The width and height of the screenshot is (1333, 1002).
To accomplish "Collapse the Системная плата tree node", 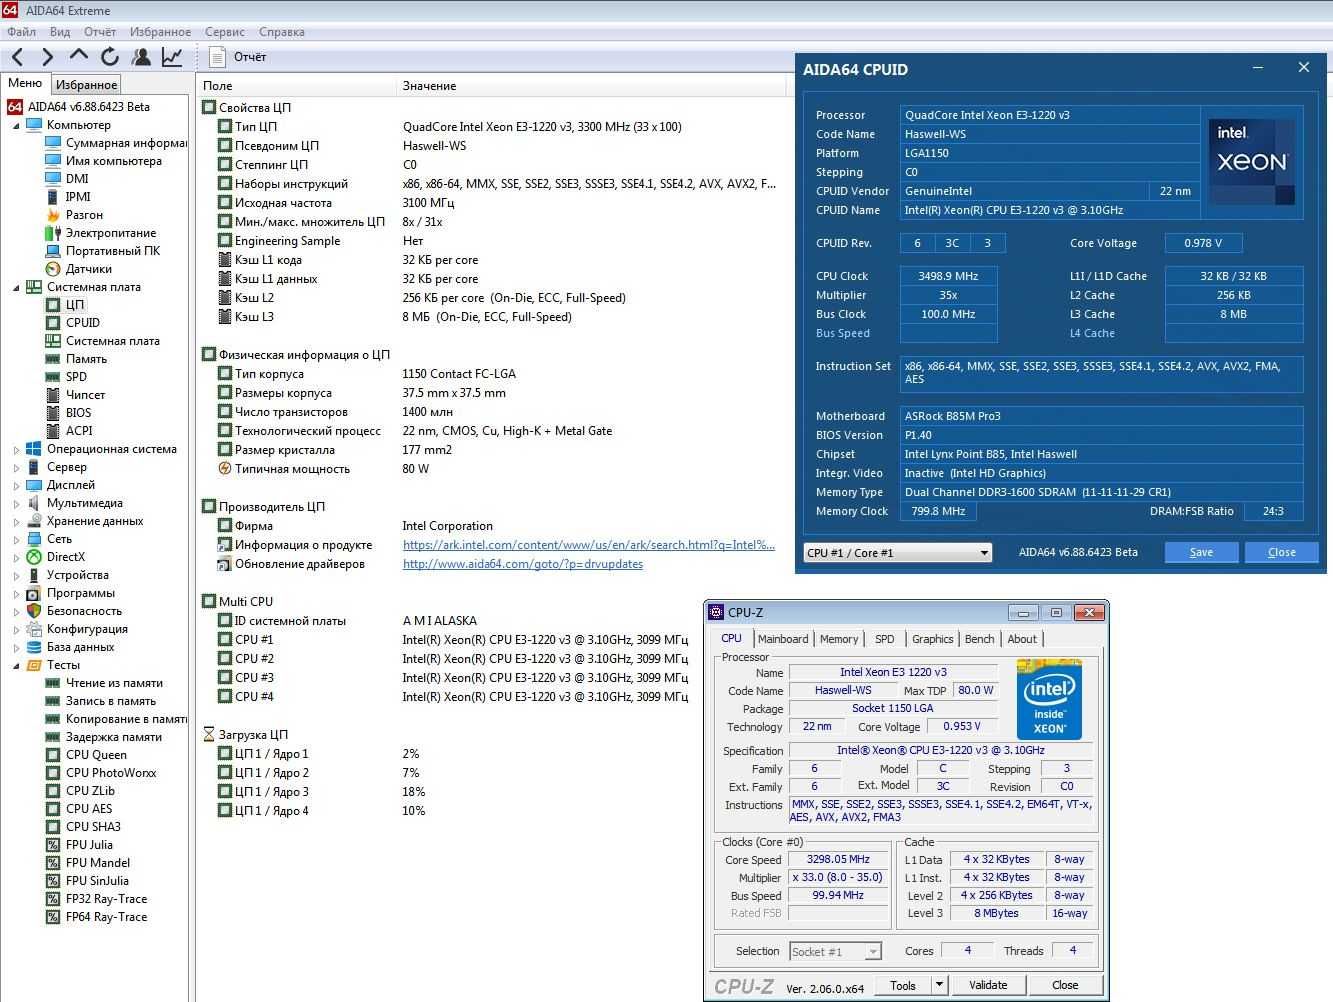I will 16,288.
